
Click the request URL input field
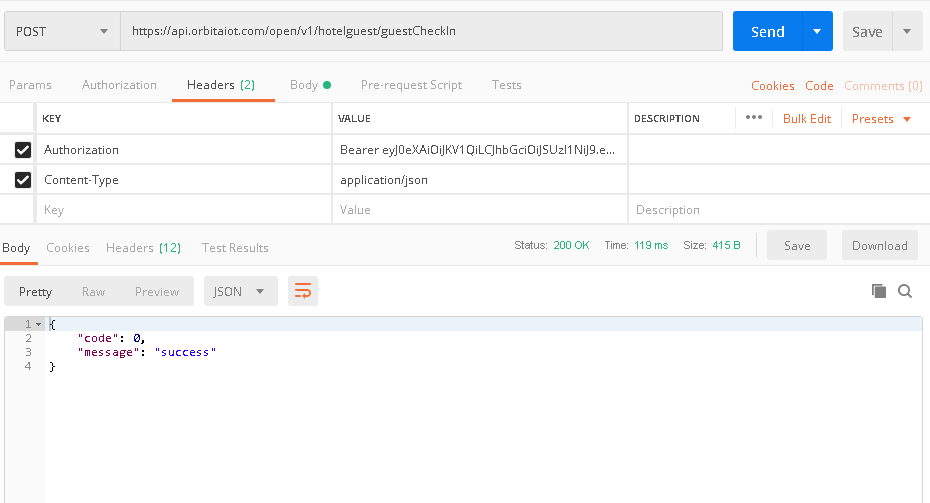420,31
